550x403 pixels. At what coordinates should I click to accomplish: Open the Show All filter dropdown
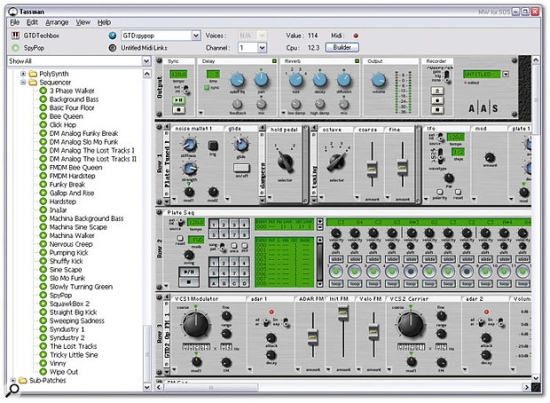click(147, 61)
